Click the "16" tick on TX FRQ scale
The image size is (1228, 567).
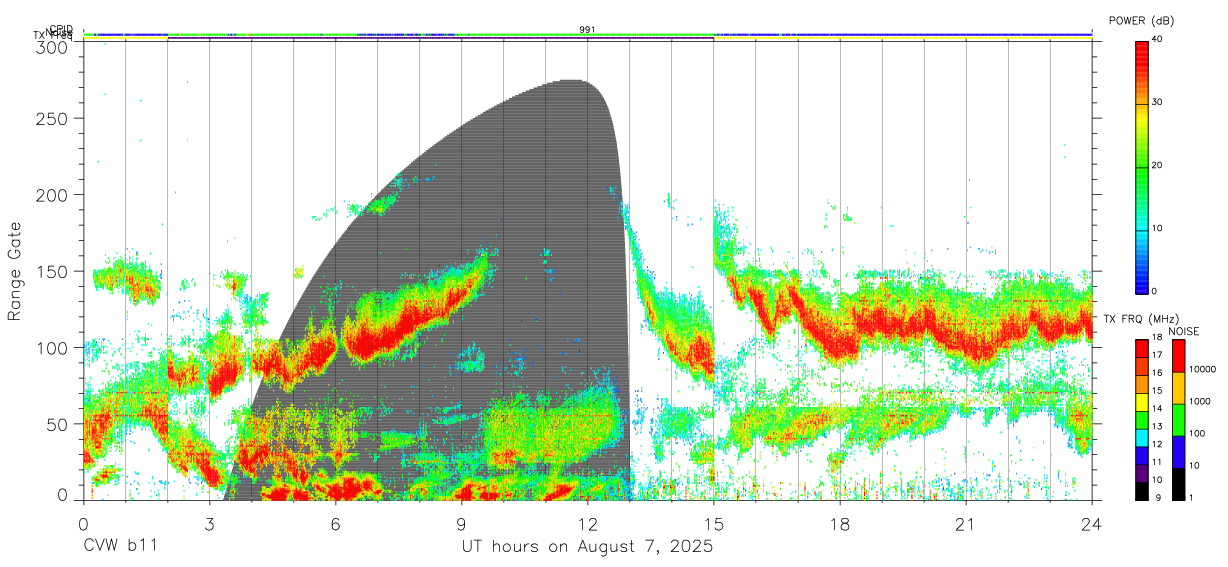pyautogui.click(x=1156, y=373)
